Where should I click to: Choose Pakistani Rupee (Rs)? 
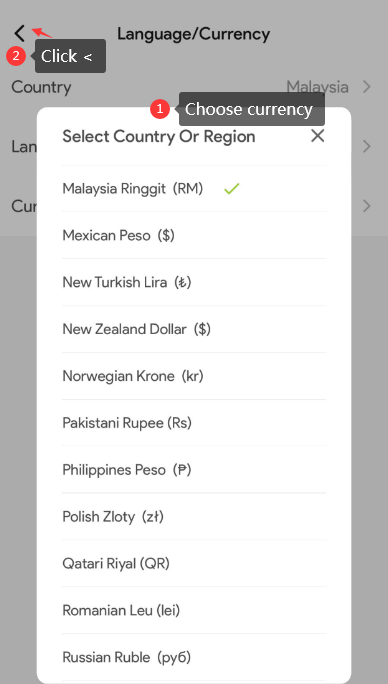[194, 423]
